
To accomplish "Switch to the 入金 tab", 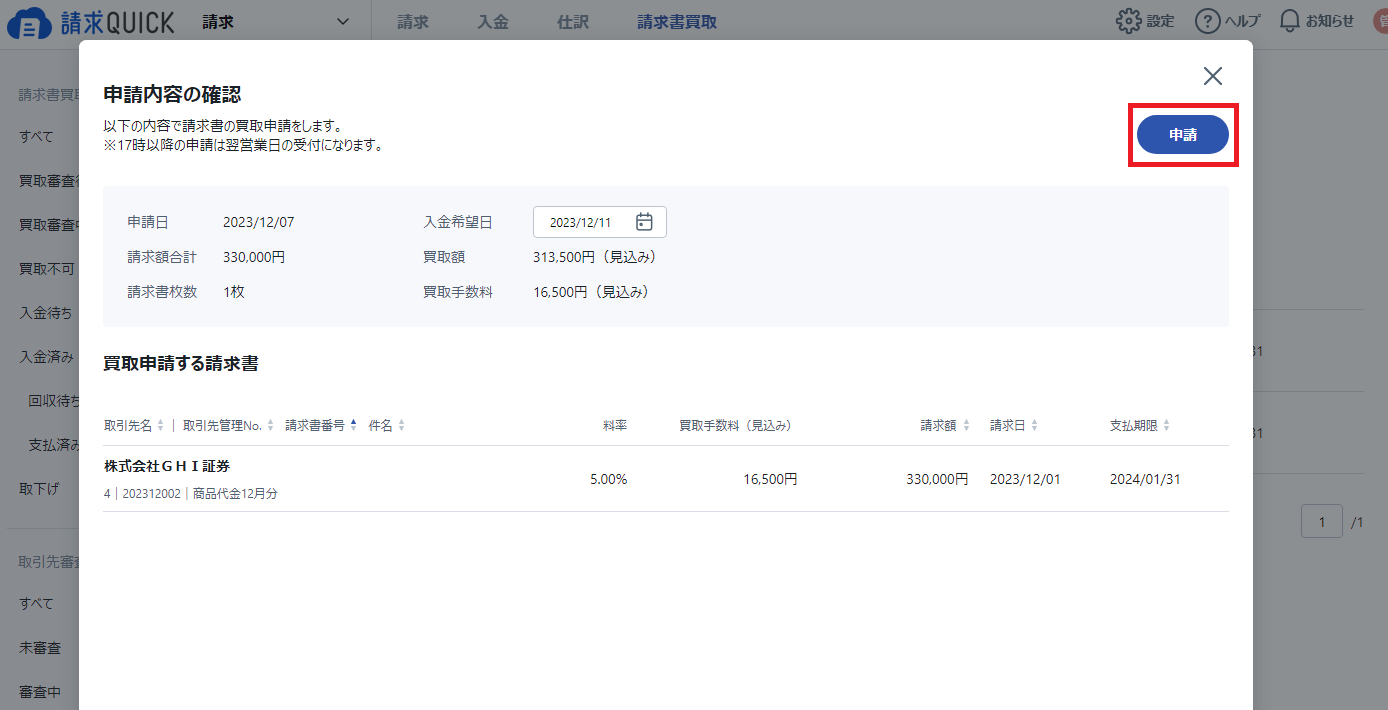I will tap(493, 22).
